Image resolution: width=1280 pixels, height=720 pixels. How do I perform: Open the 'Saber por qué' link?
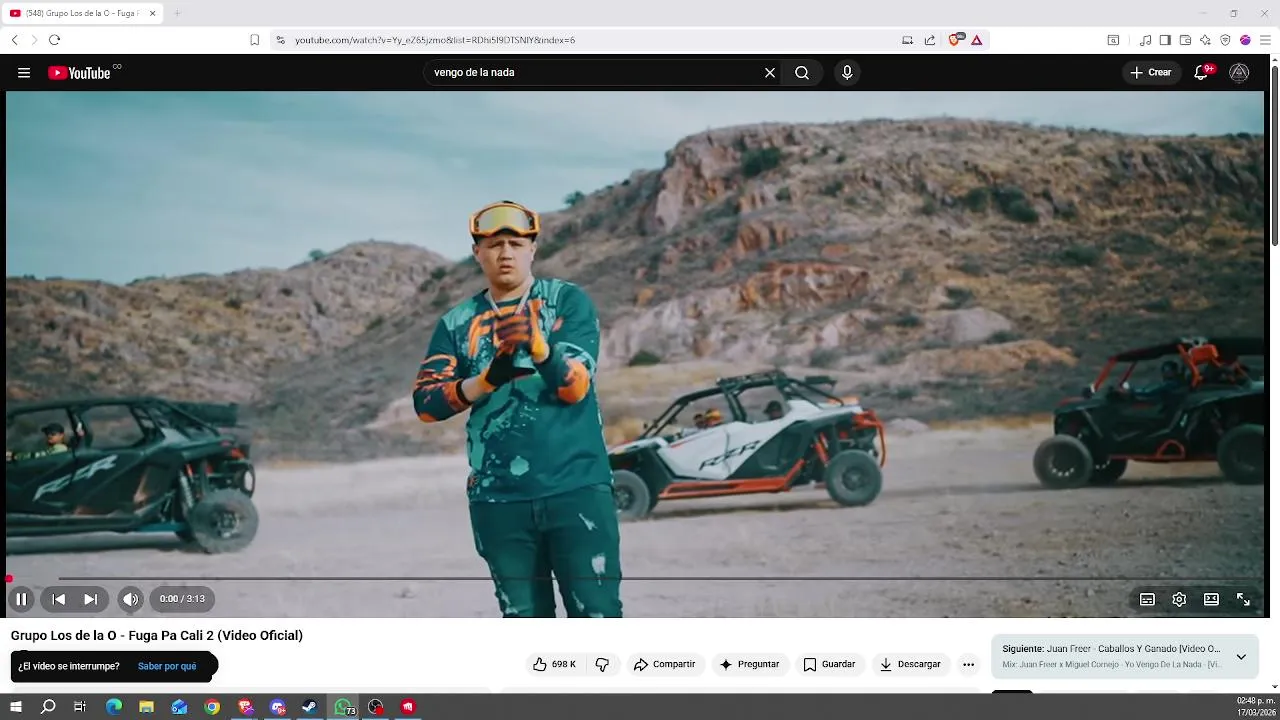pos(167,666)
